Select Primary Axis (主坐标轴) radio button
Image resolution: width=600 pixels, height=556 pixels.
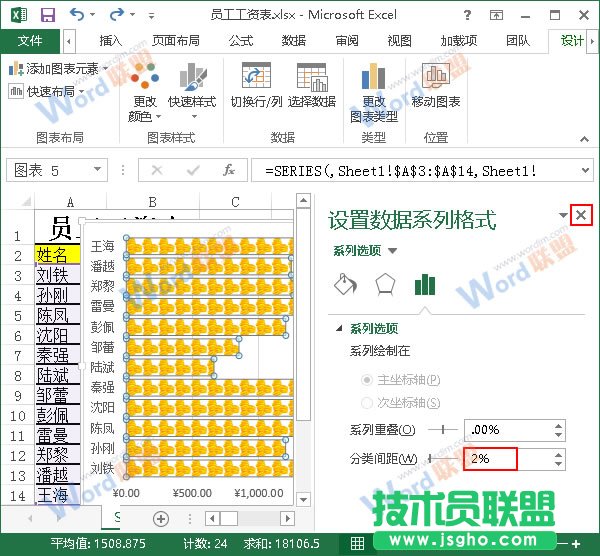point(367,380)
